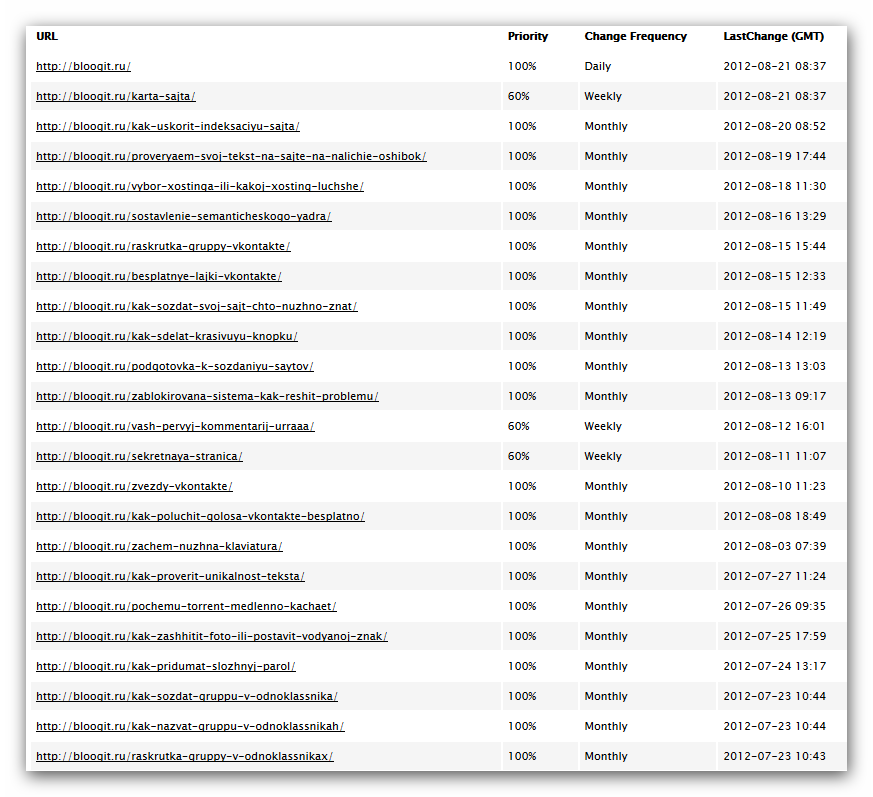Image resolution: width=873 pixels, height=797 pixels.
Task: Click the LastChange (GMT) column header
Action: 773,36
